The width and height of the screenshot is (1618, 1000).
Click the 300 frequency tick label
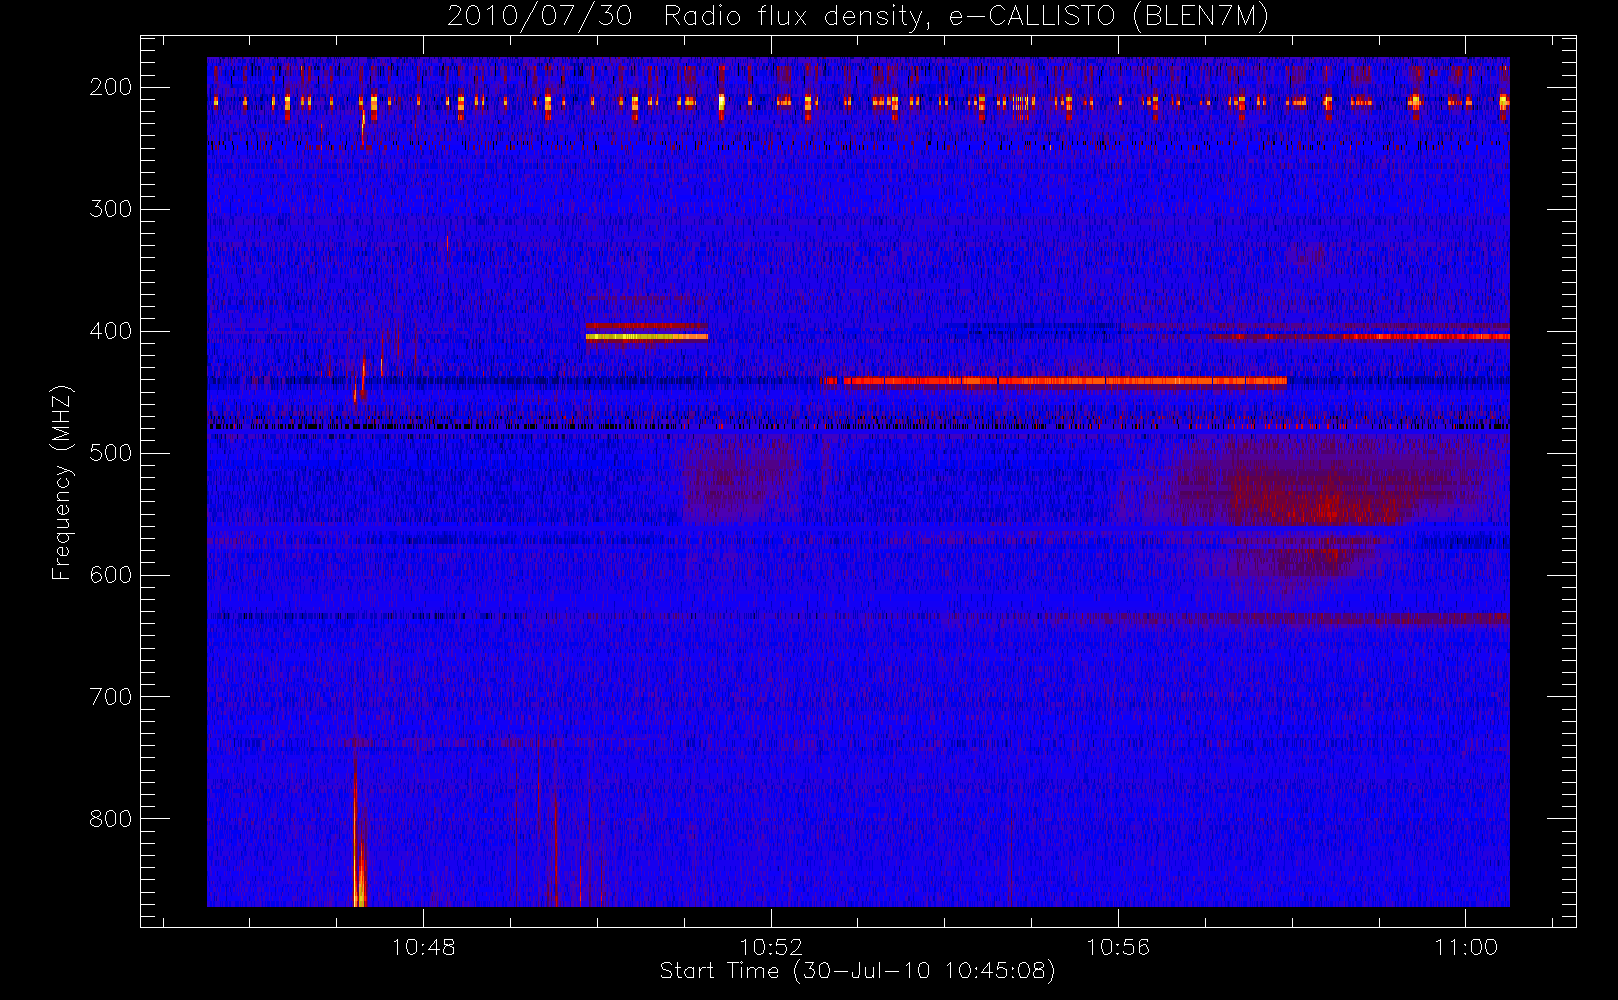(111, 209)
